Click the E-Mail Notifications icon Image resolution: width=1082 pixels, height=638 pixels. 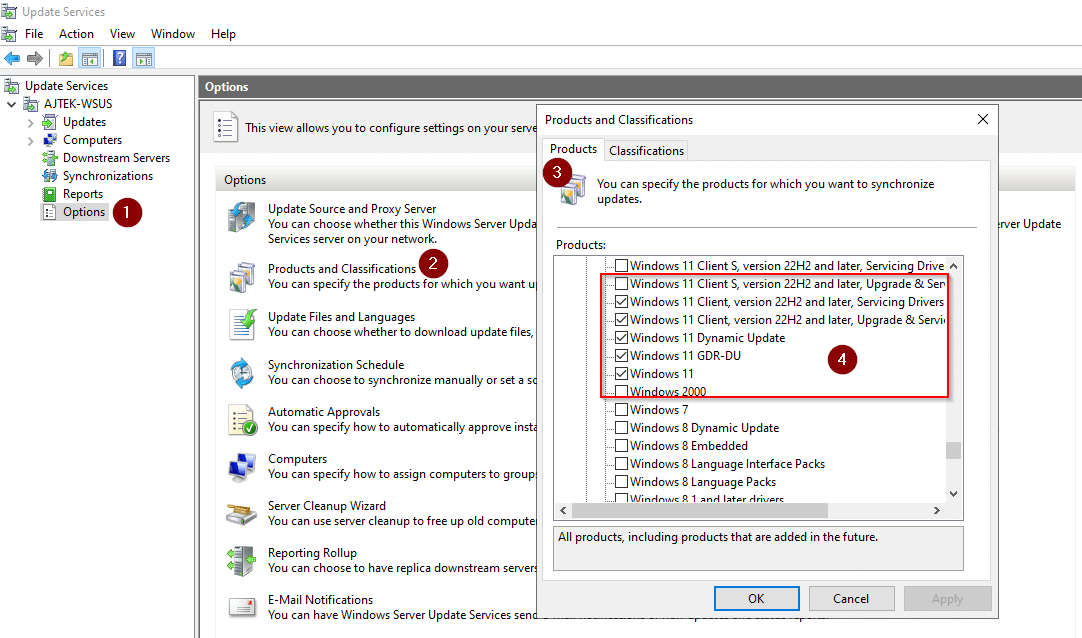[242, 607]
